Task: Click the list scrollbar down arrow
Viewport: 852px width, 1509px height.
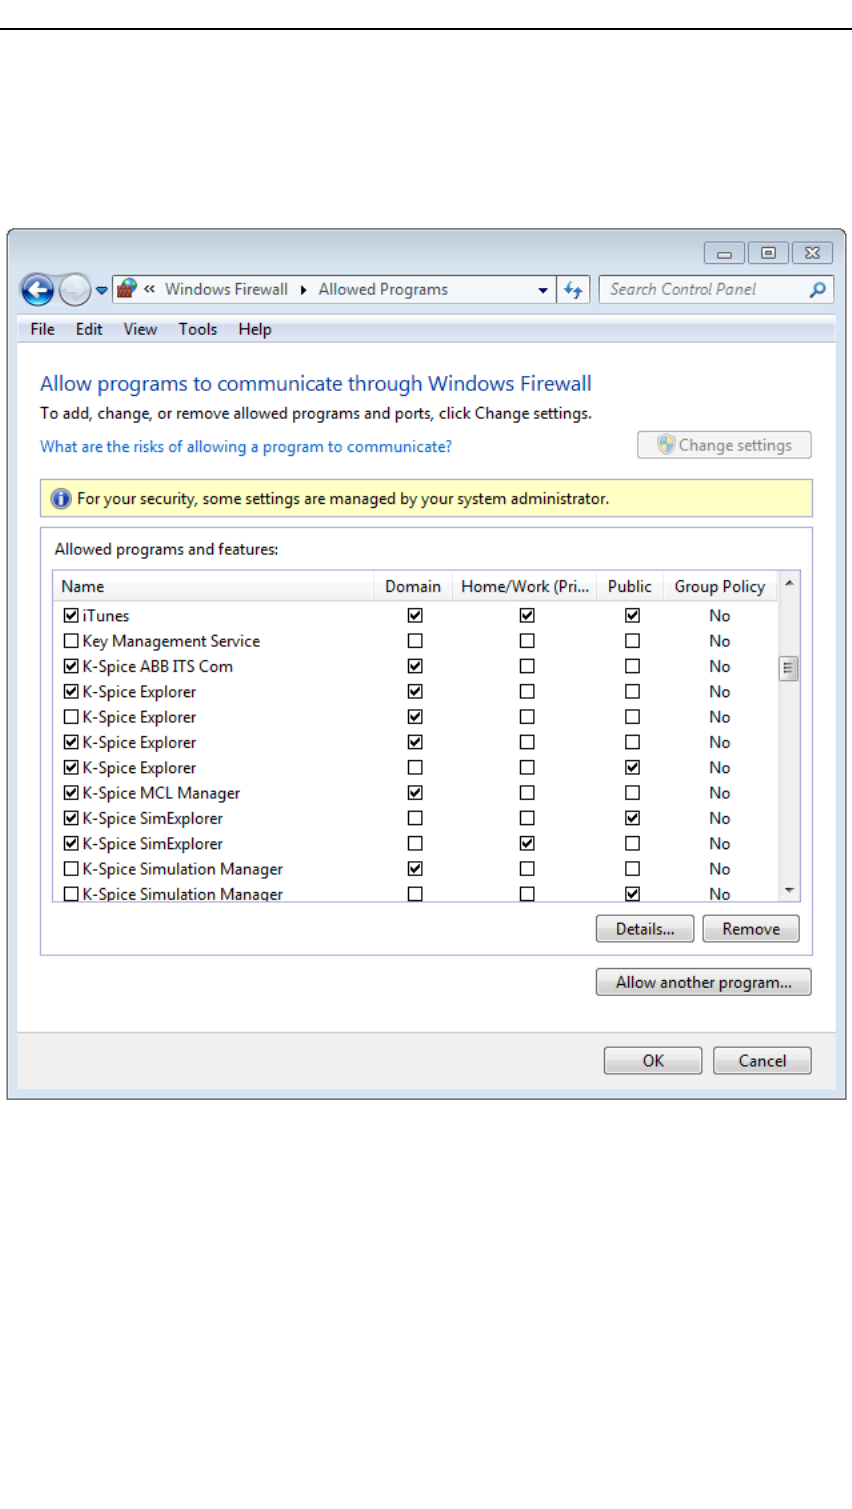Action: 789,890
